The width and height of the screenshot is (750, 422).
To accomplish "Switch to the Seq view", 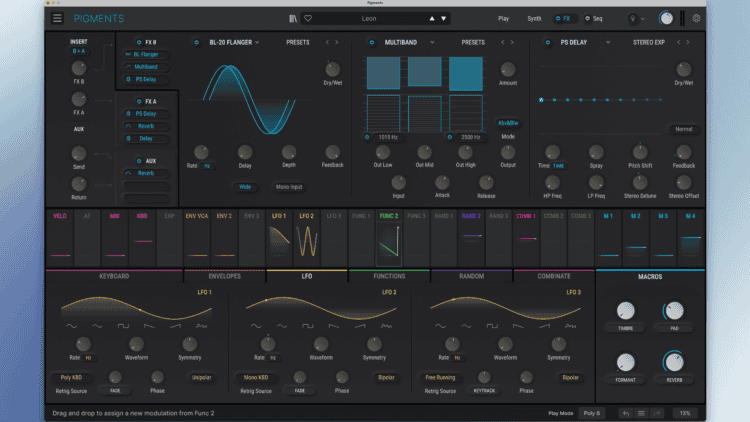I will tap(594, 19).
